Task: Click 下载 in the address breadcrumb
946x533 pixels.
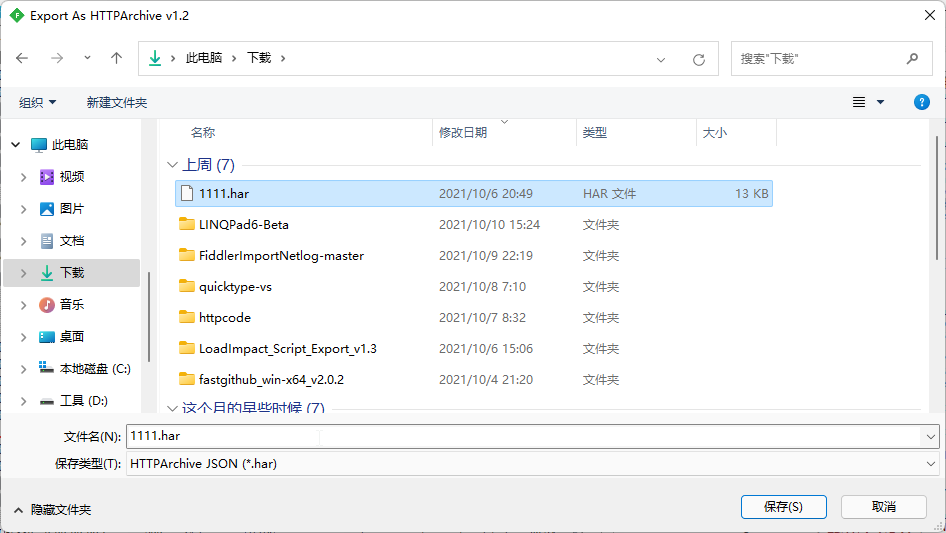Action: tap(259, 58)
